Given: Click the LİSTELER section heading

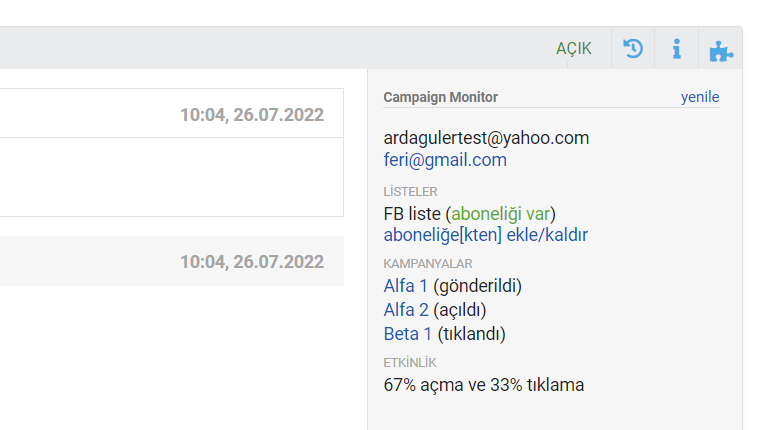Looking at the screenshot, I should (x=410, y=192).
